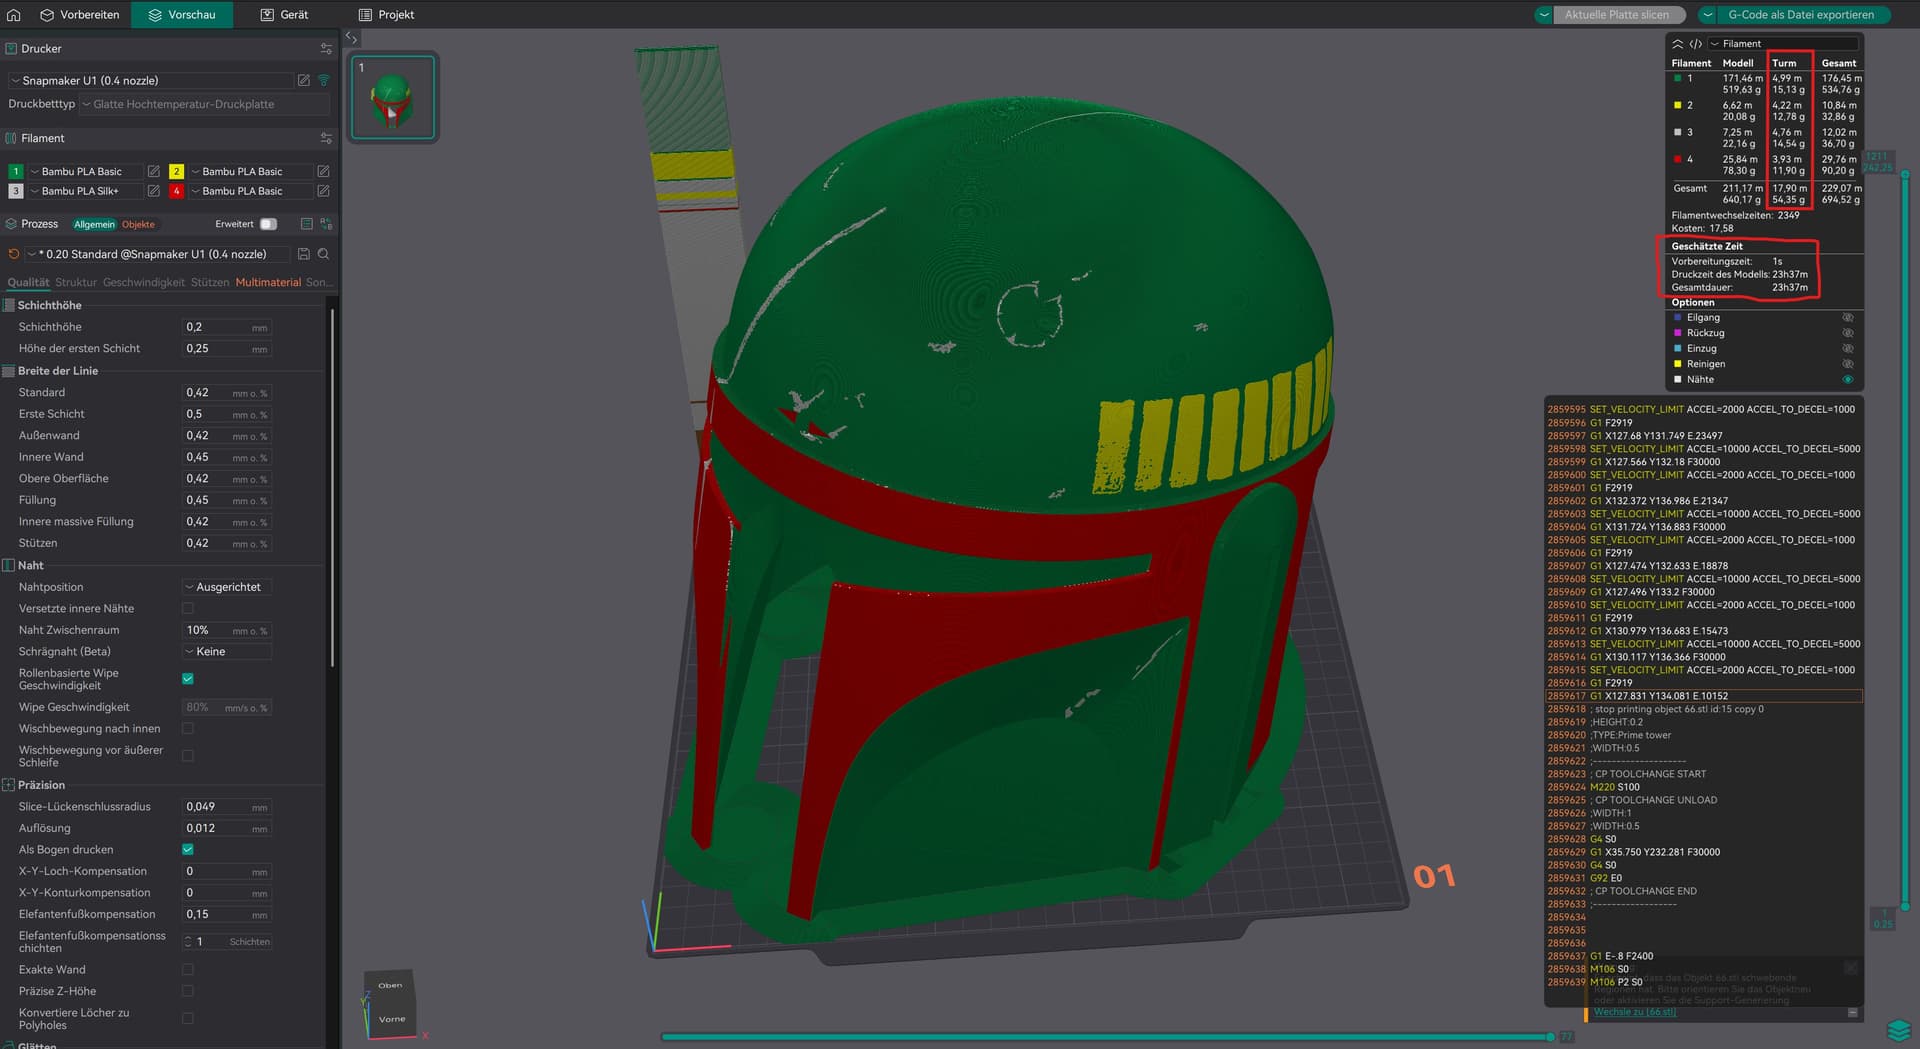Open the Druckbetttyp plate type dropdown

205,104
